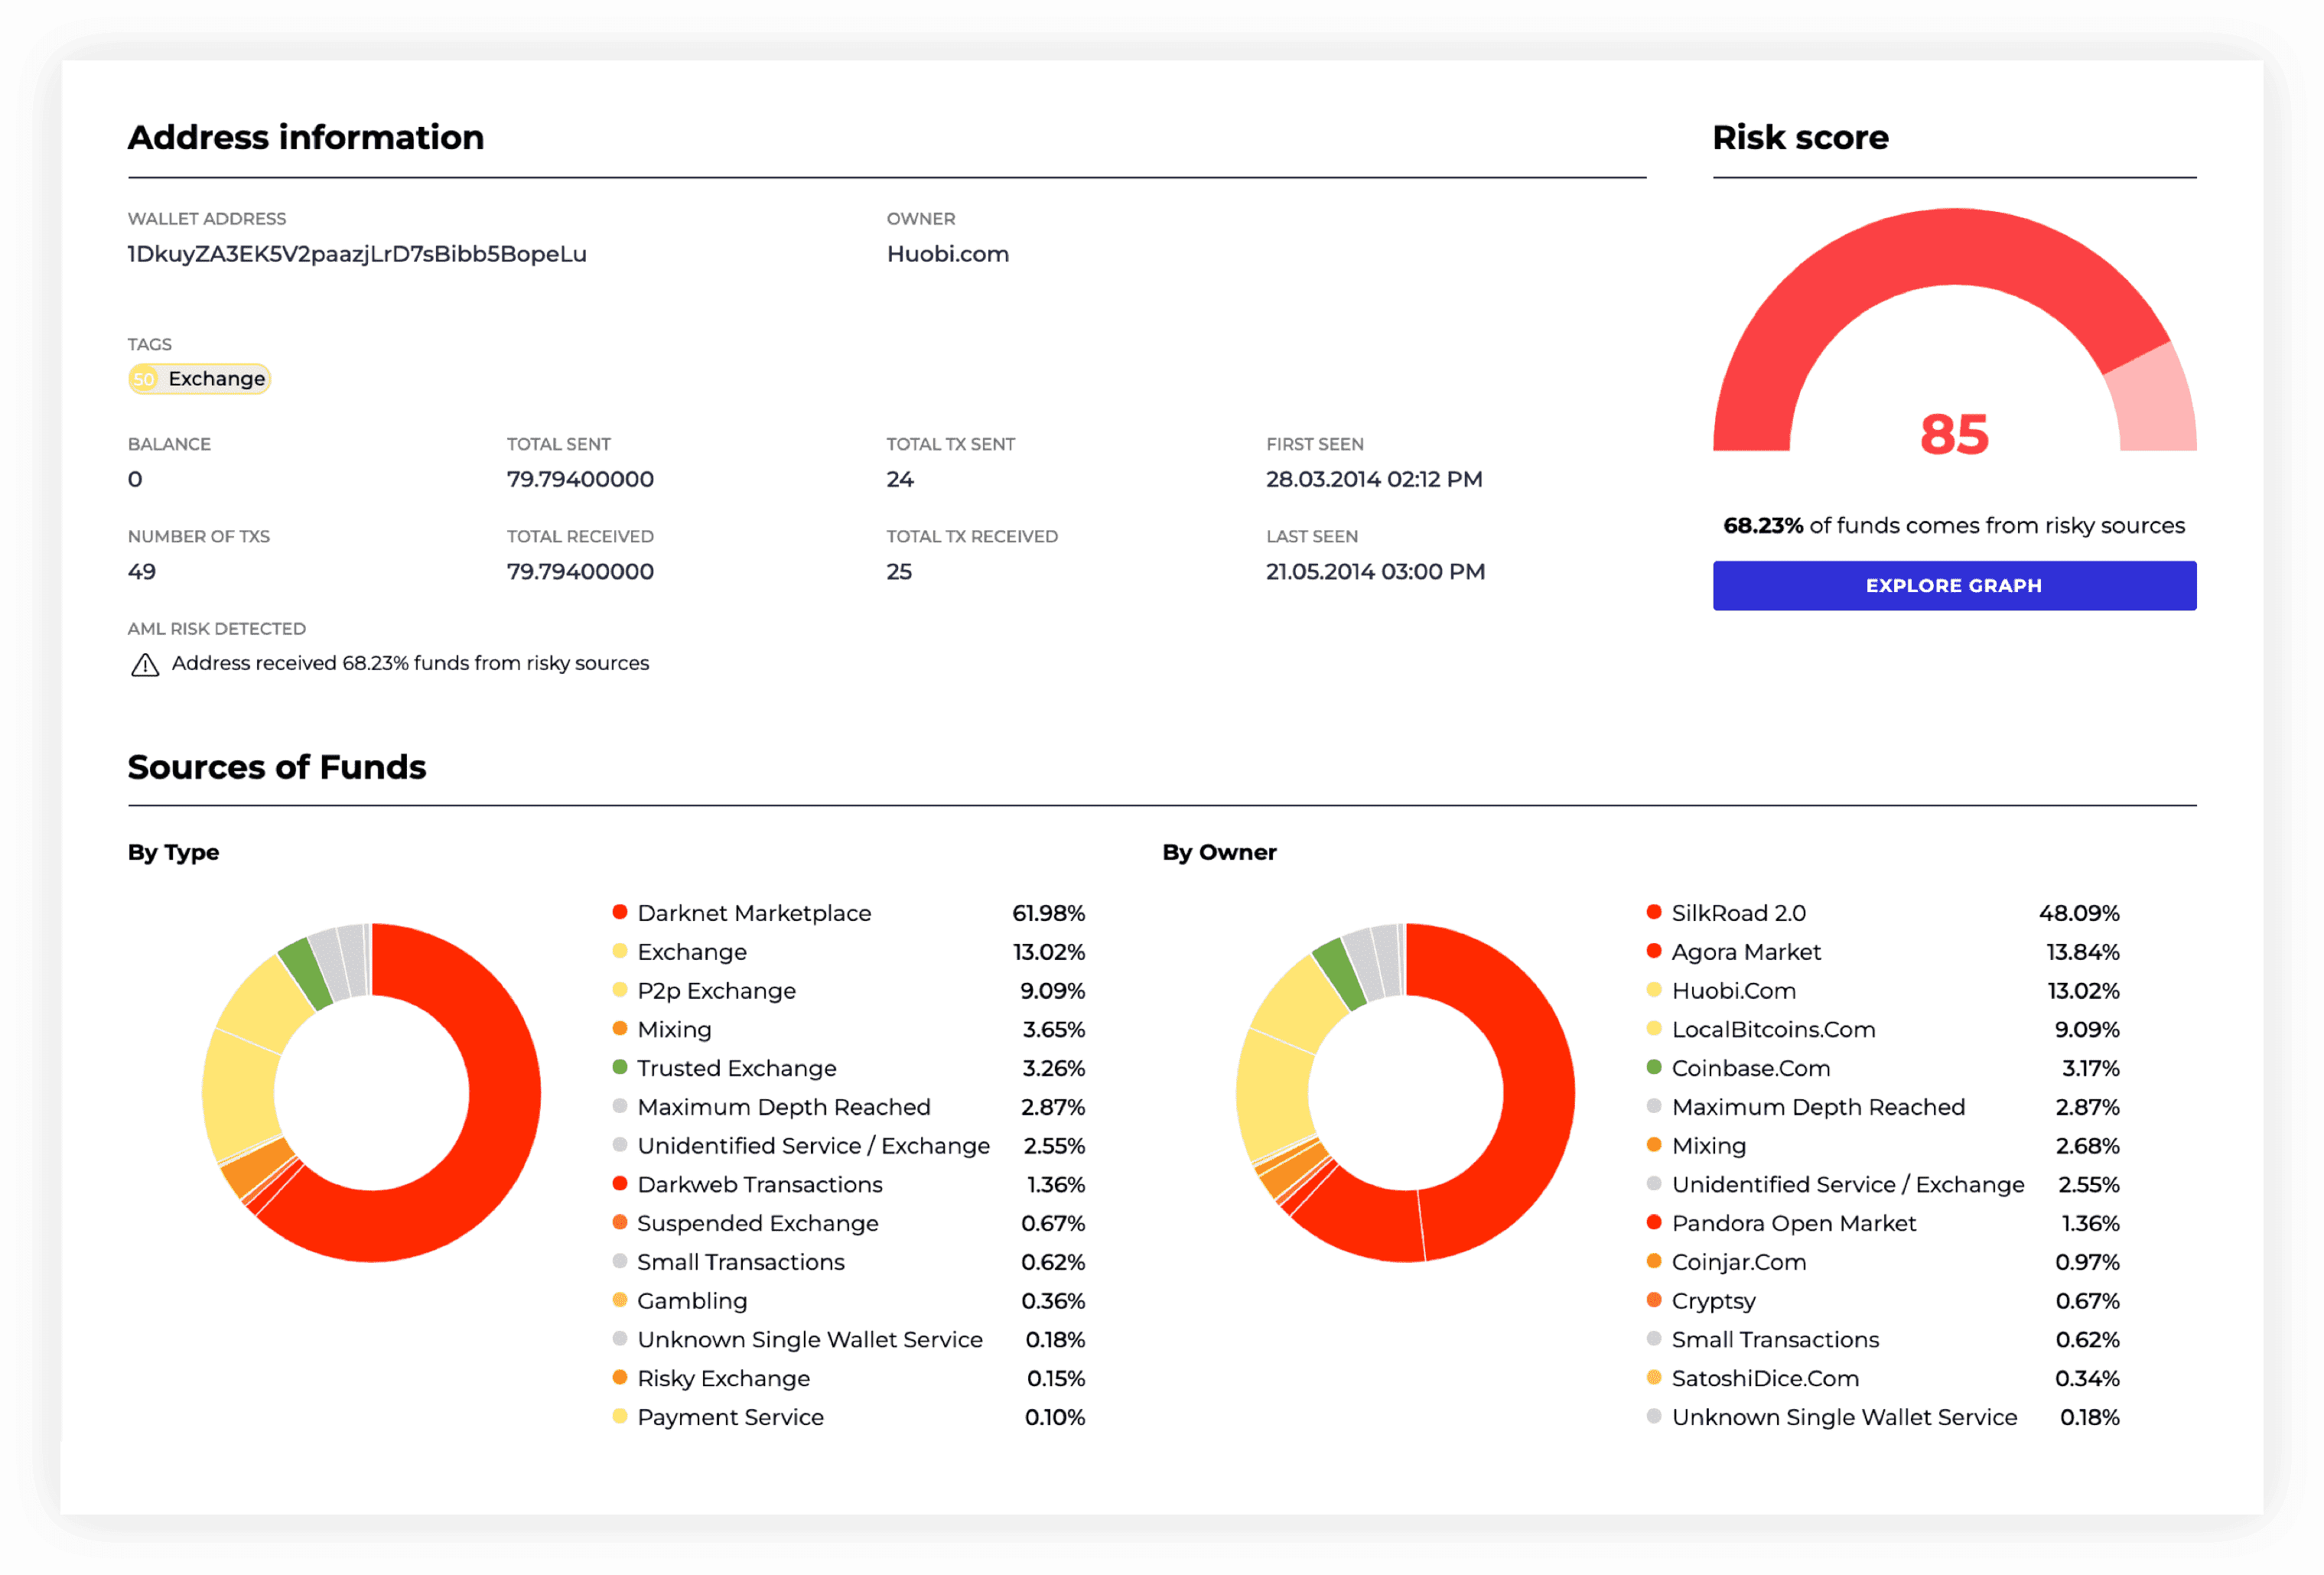Select the wallet address 1DkuyZA3EK5V2paazjLrD7sBibb5BopeLu
Image resolution: width=2324 pixels, height=1575 pixels.
click(357, 254)
